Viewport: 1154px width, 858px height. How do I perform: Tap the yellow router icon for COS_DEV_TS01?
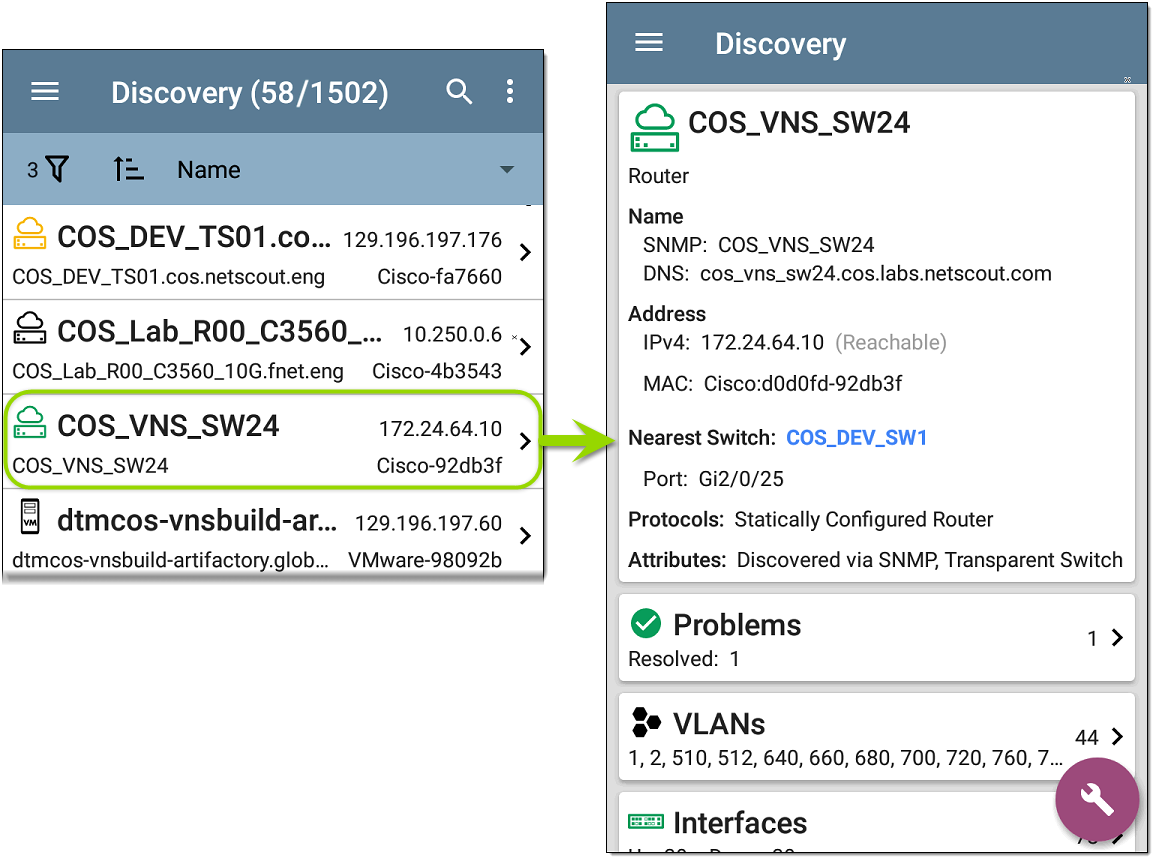[29, 234]
